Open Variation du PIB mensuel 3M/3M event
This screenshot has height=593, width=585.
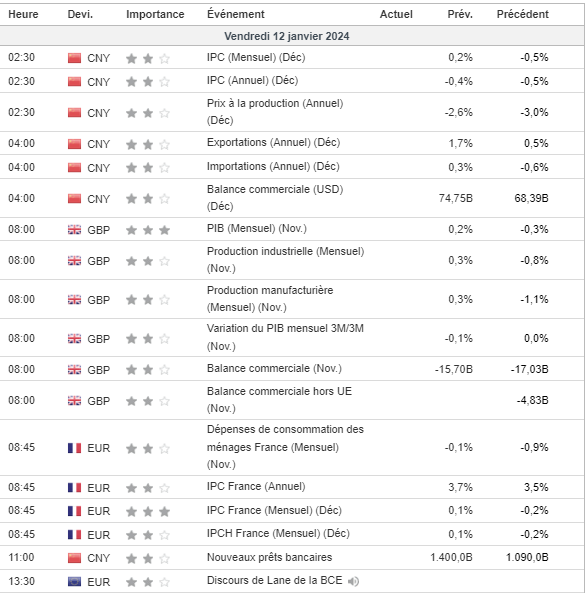[285, 337]
